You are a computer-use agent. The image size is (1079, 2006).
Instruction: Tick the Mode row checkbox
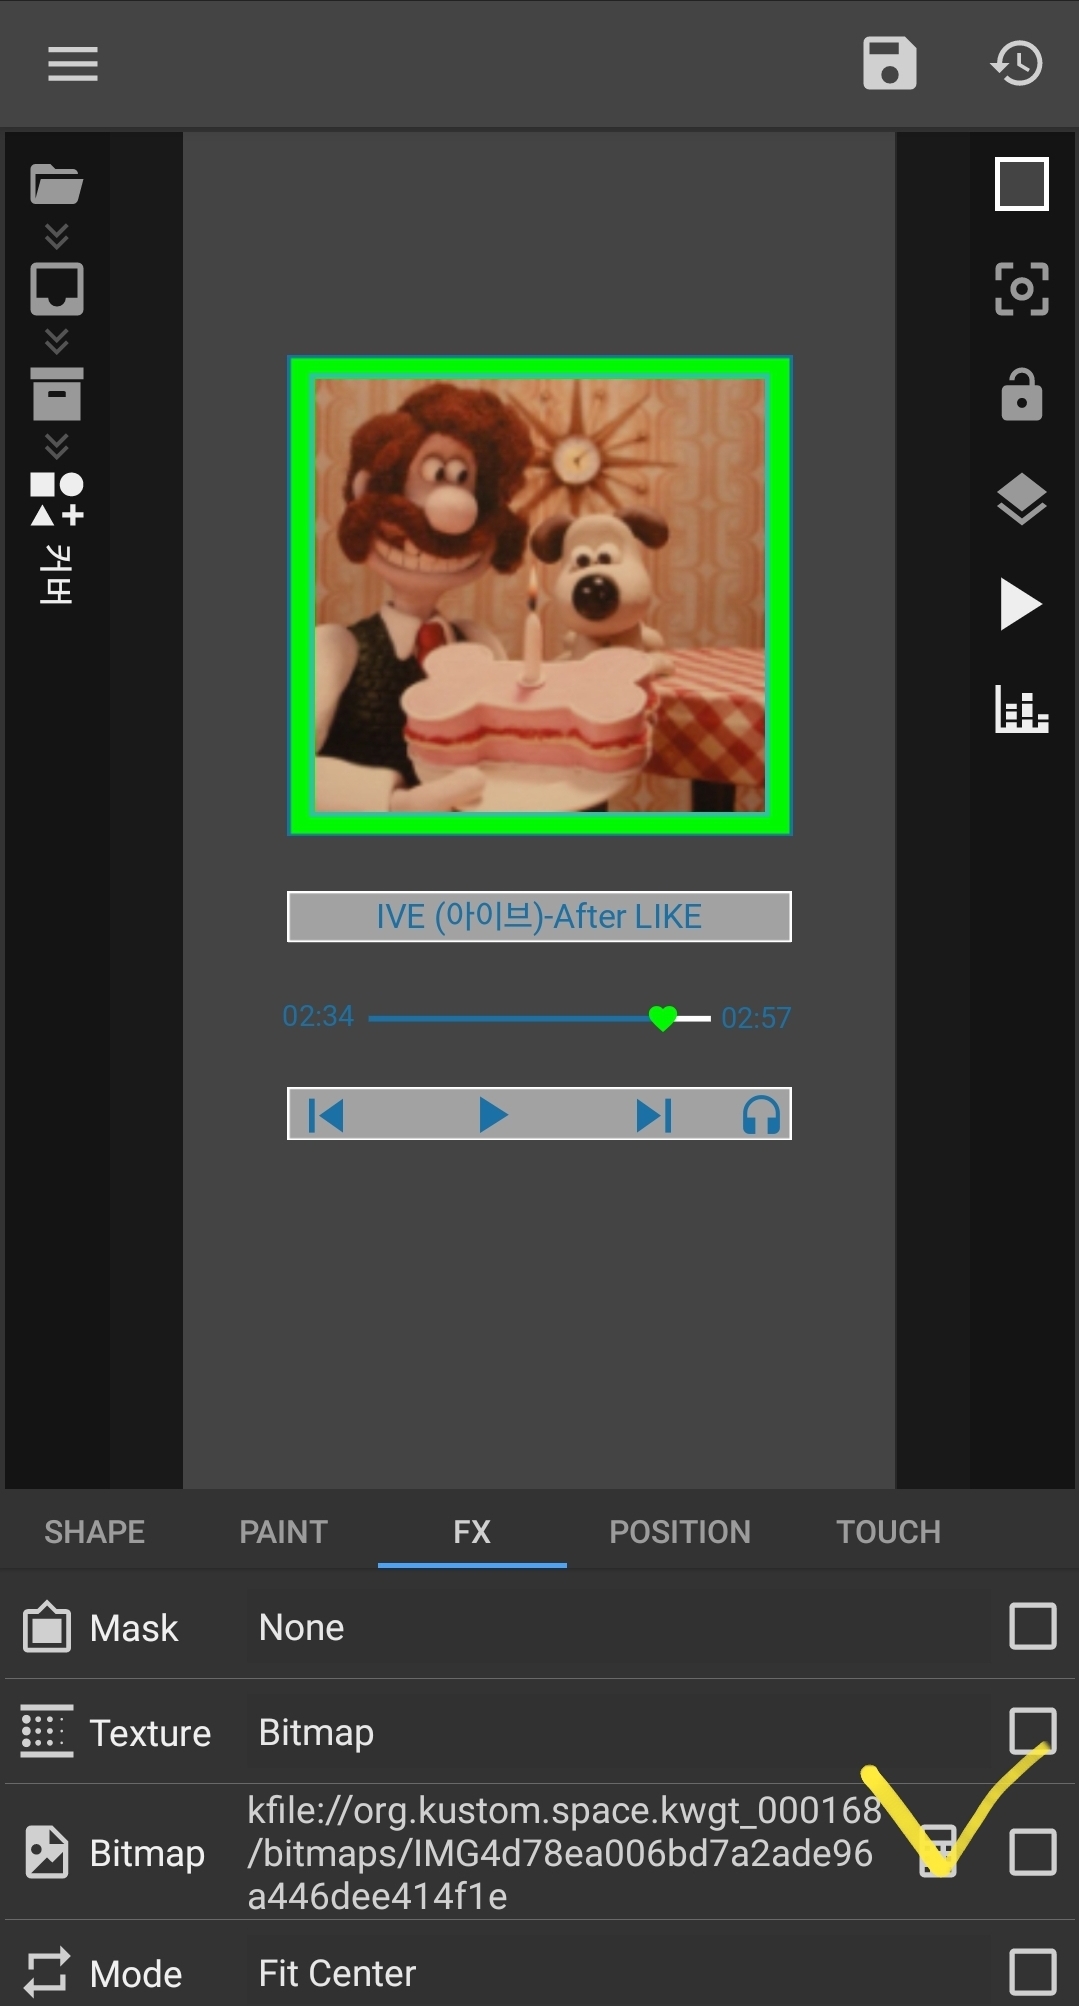pyautogui.click(x=1033, y=1972)
